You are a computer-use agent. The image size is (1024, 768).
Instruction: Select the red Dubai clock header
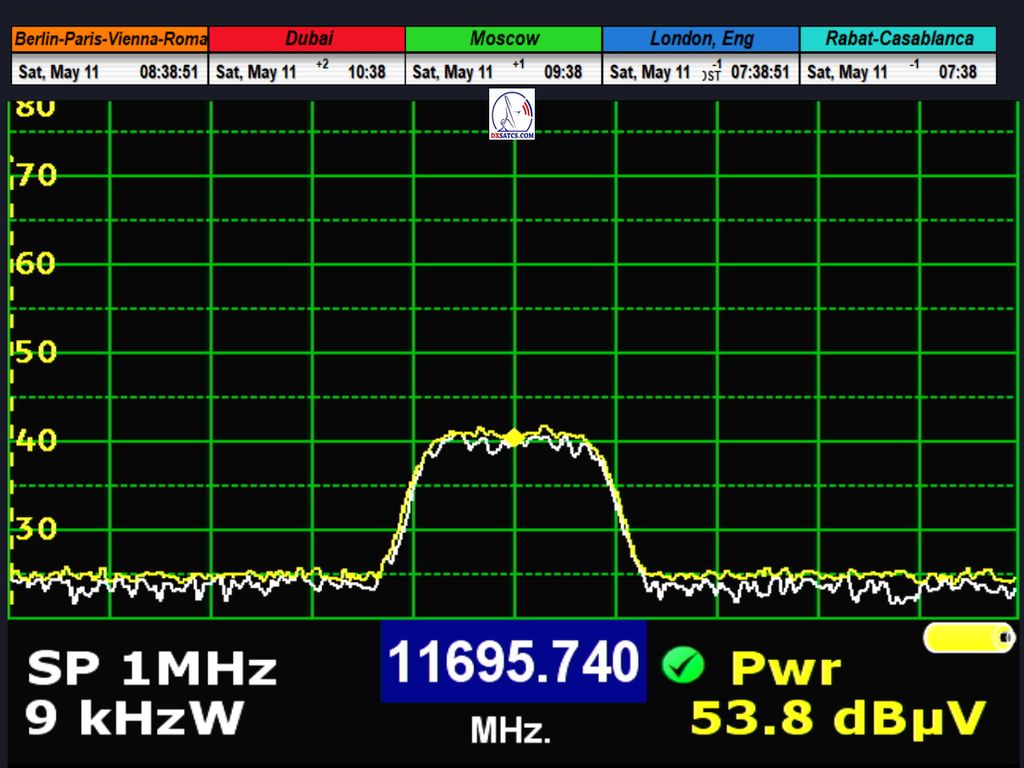pos(308,39)
